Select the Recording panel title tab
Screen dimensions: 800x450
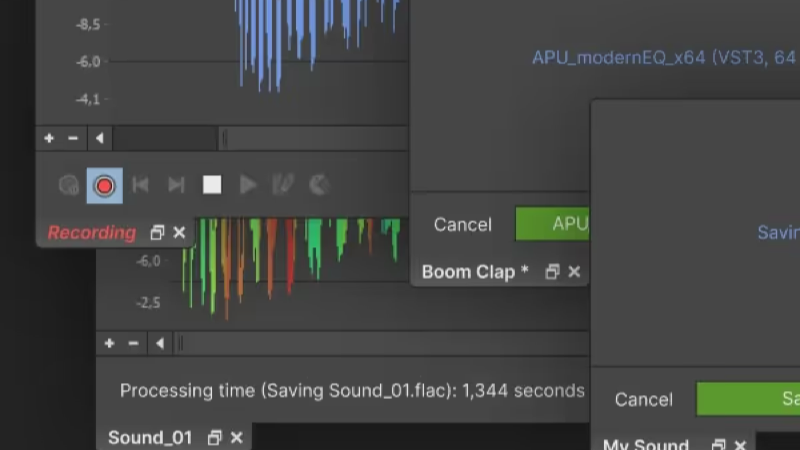click(92, 233)
